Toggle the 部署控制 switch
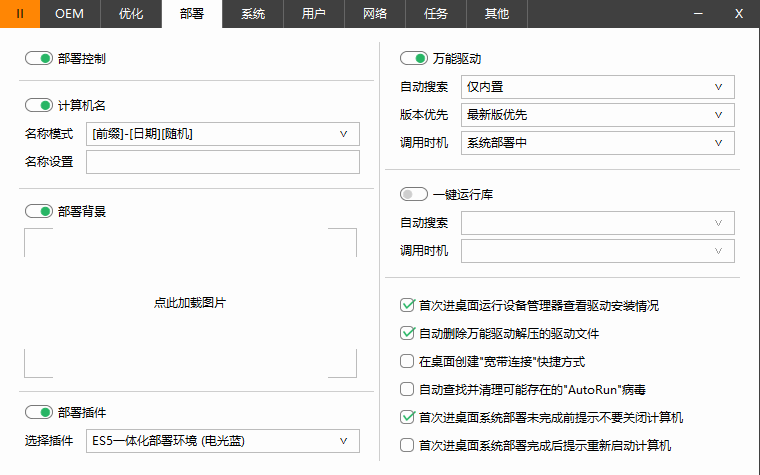Image resolution: width=760 pixels, height=475 pixels. click(39, 59)
